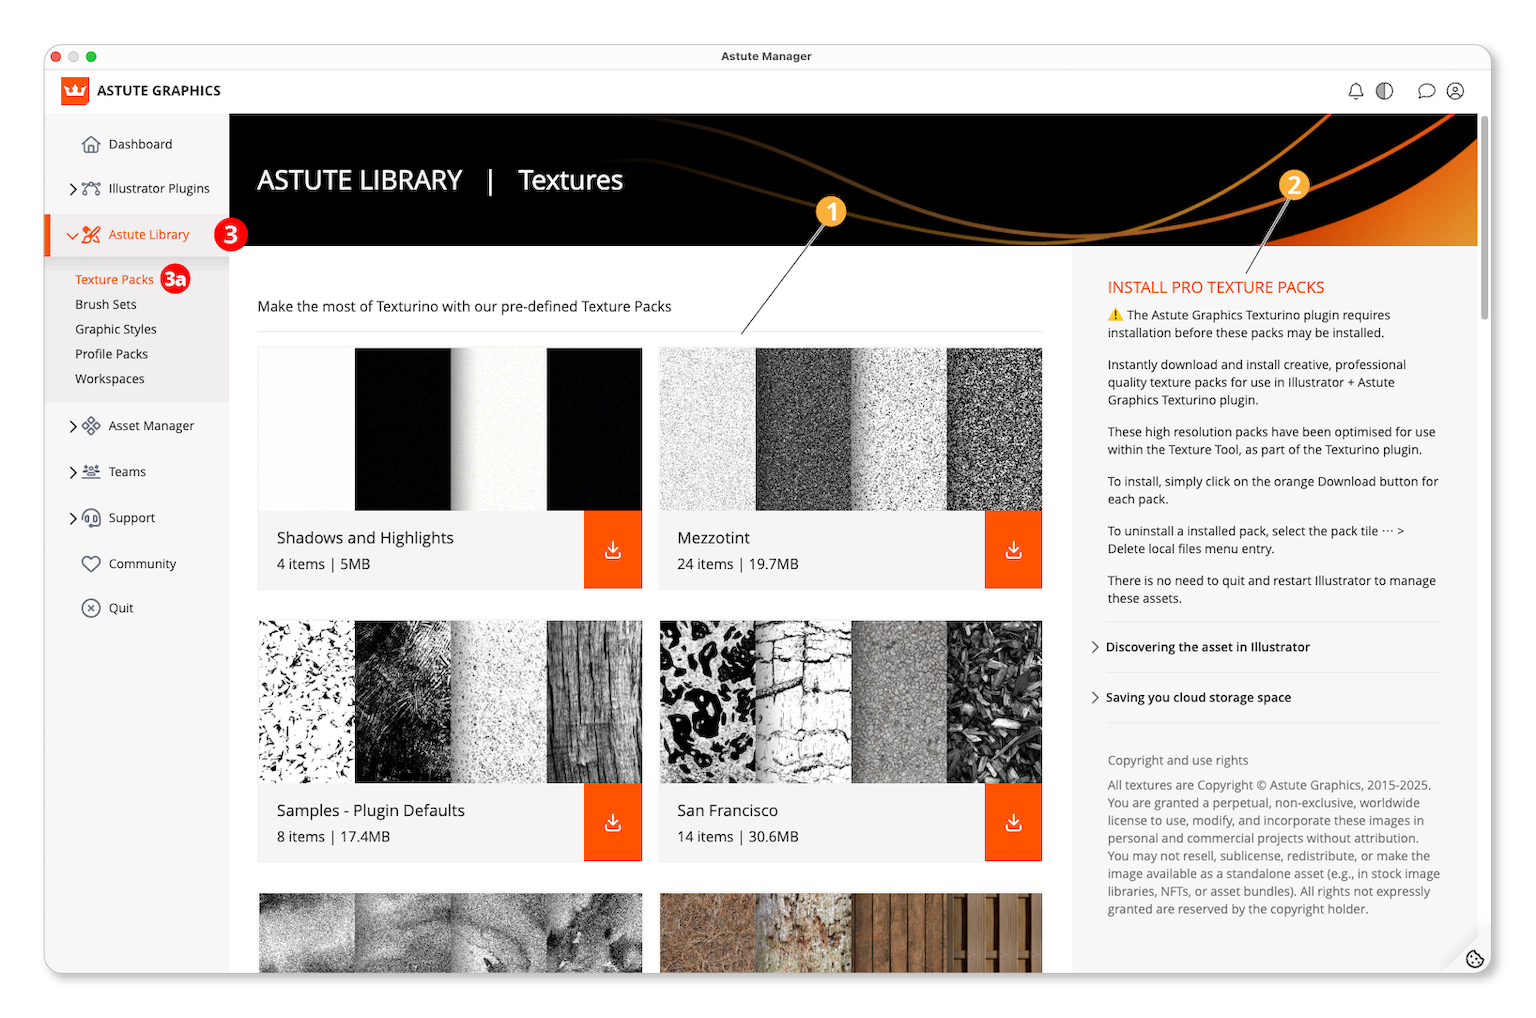Toggle the light/dark theme switch
Screen dimensions: 1536x1018
1385,91
